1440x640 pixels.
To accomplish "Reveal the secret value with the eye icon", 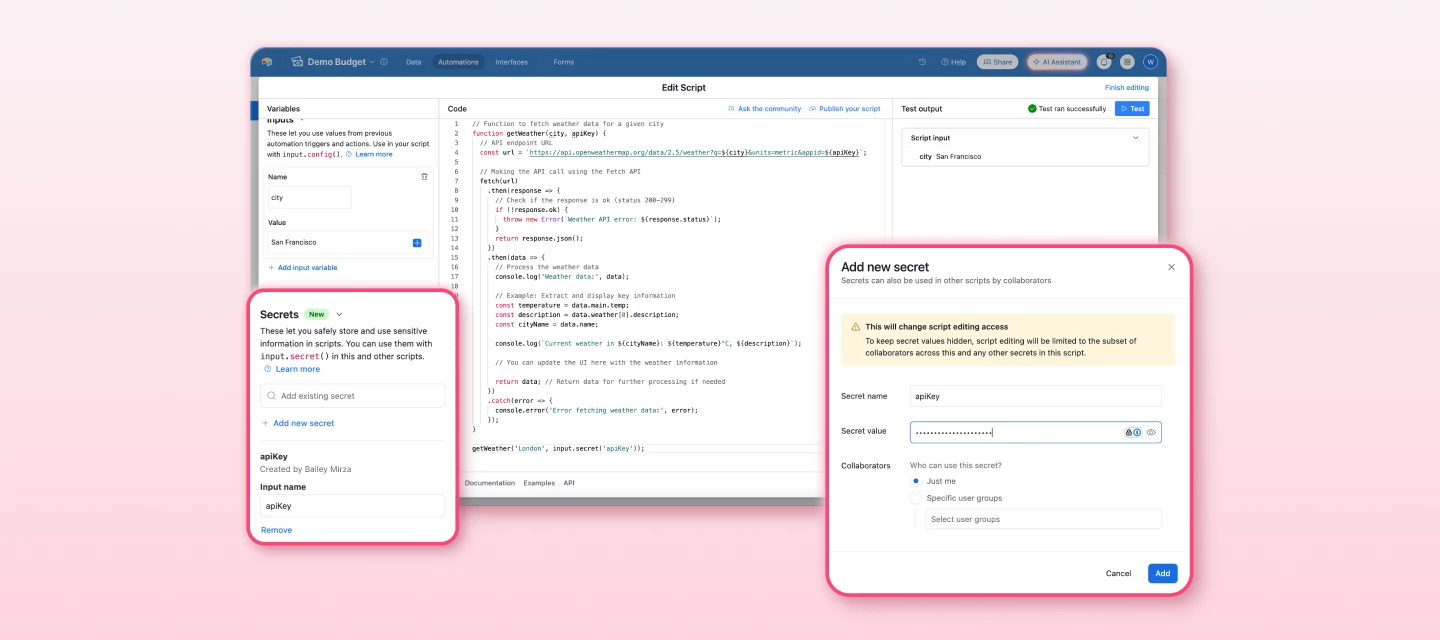I will [1152, 432].
